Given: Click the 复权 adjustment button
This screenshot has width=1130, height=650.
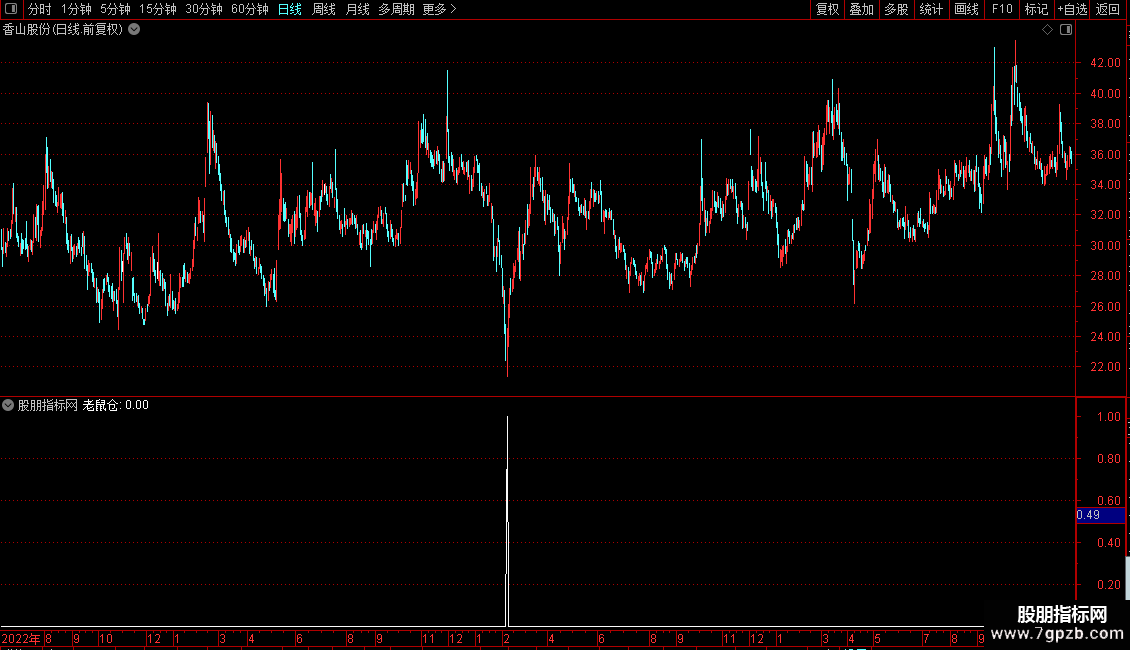Looking at the screenshot, I should [827, 9].
